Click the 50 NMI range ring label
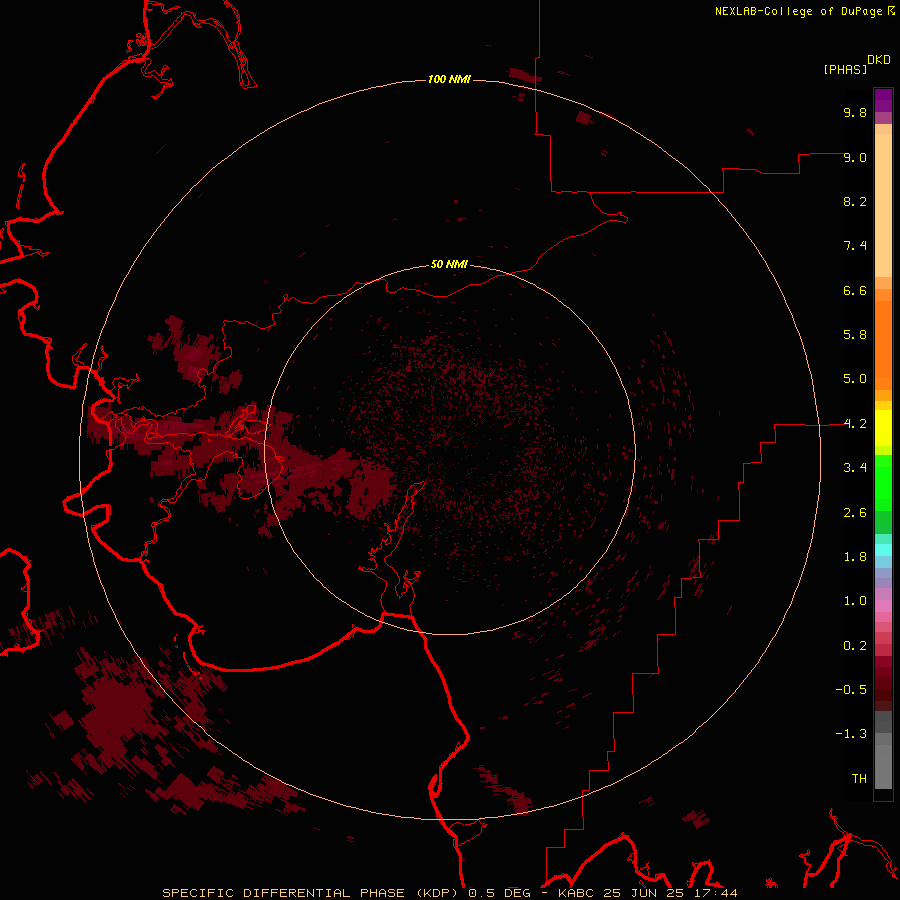This screenshot has width=900, height=900. [x=449, y=264]
